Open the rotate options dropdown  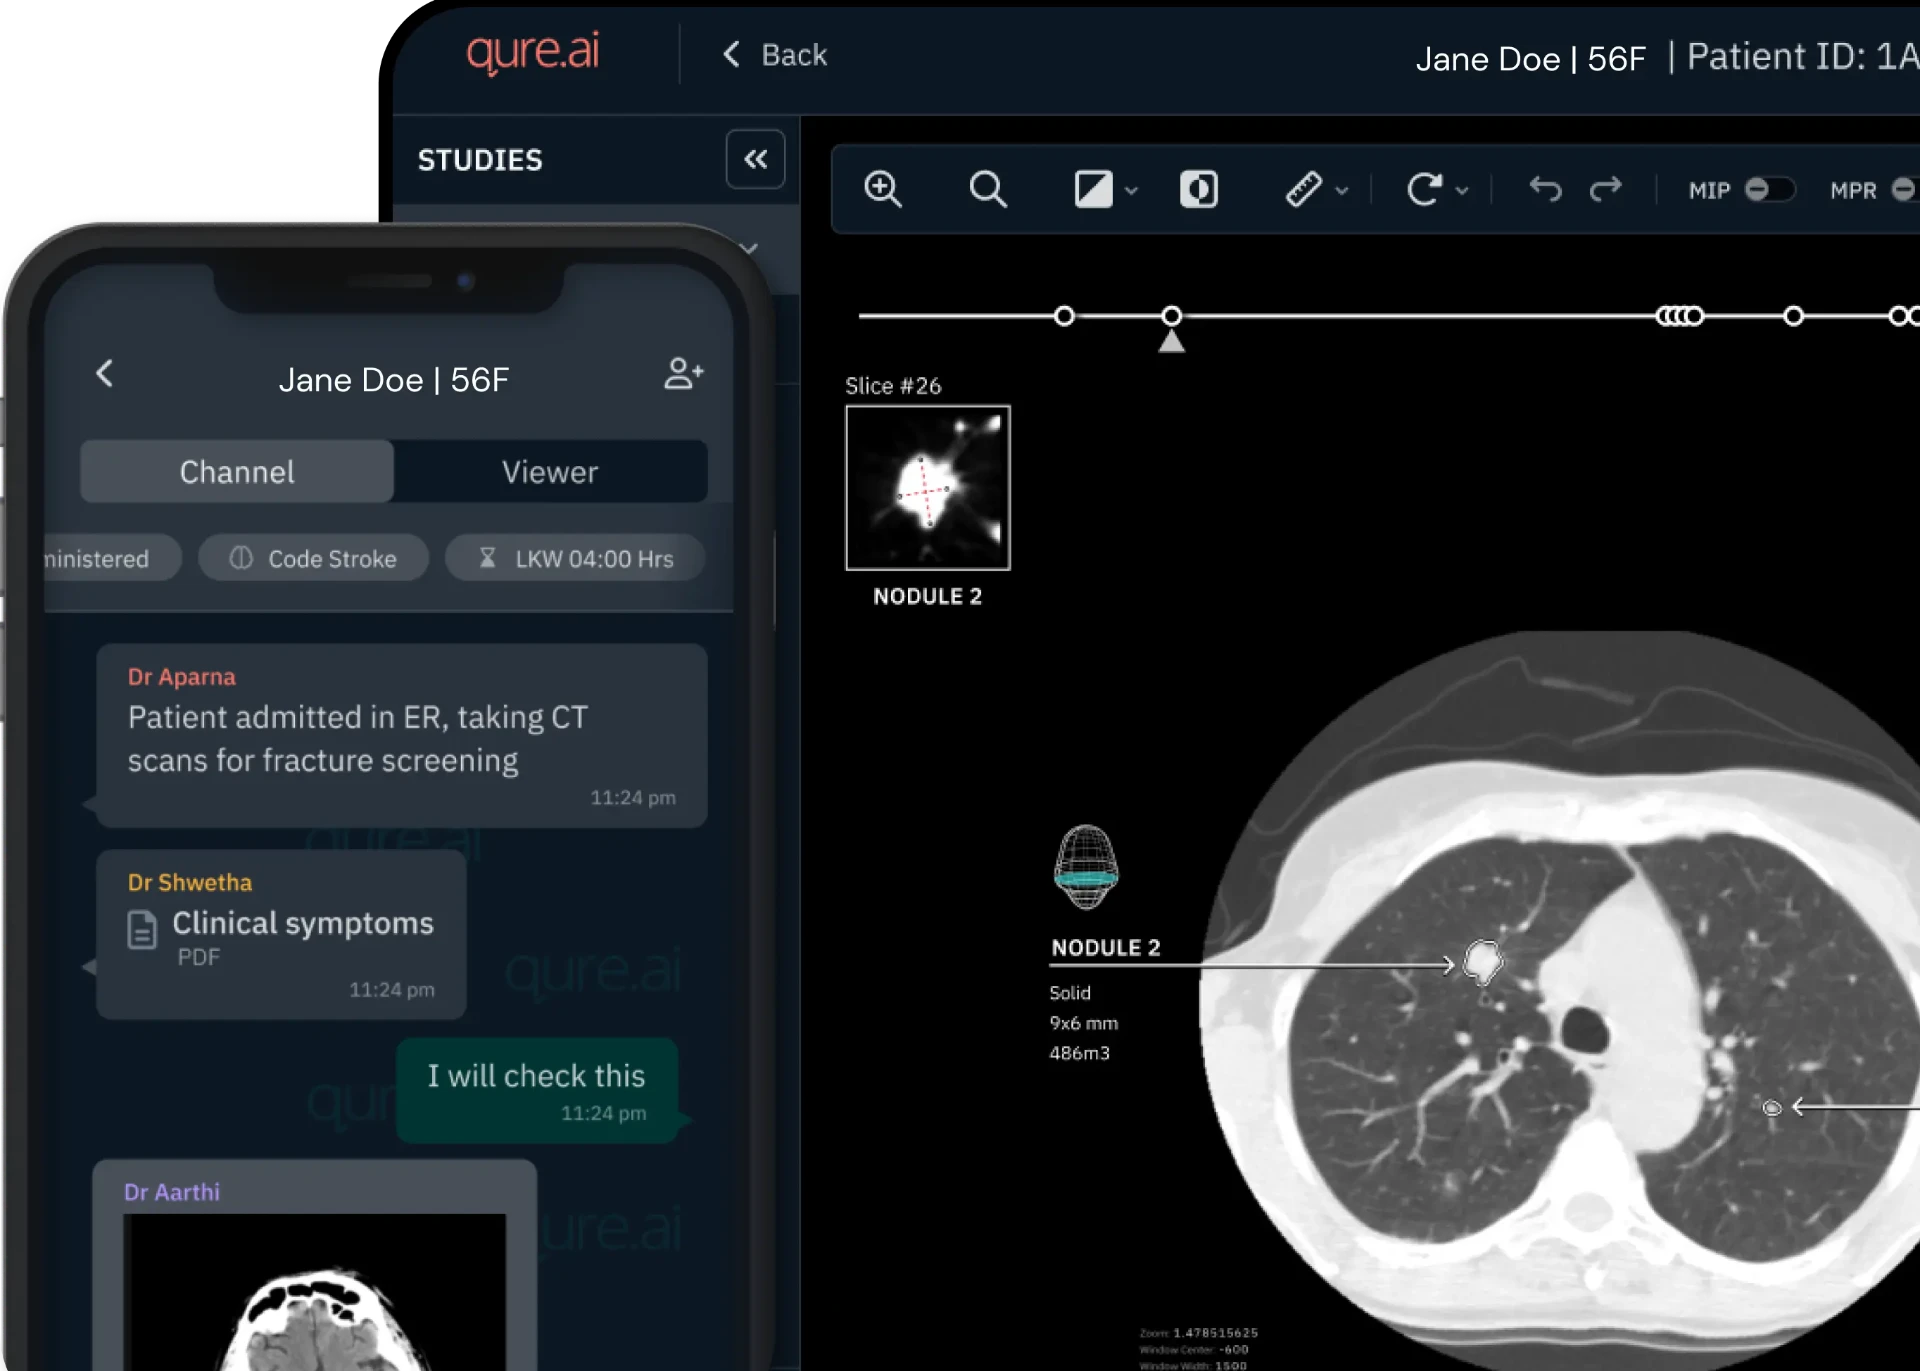pos(1463,189)
